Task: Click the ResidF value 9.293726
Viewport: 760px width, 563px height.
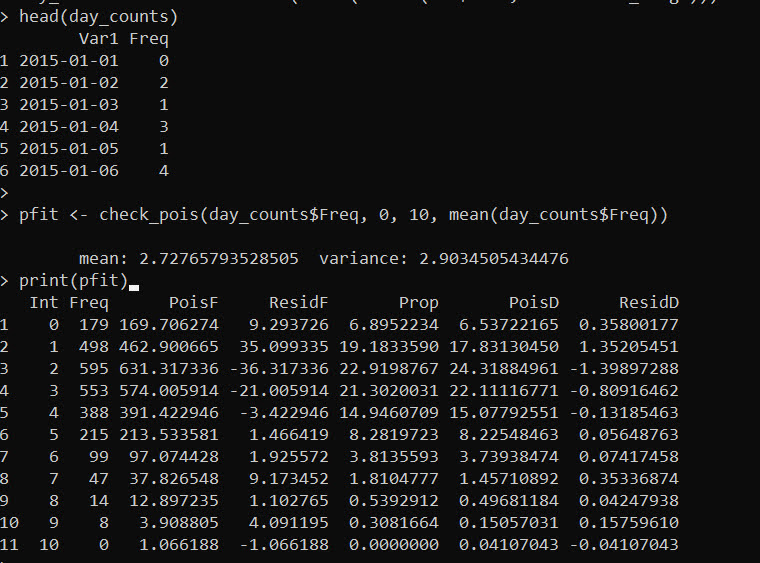Action: 289,325
